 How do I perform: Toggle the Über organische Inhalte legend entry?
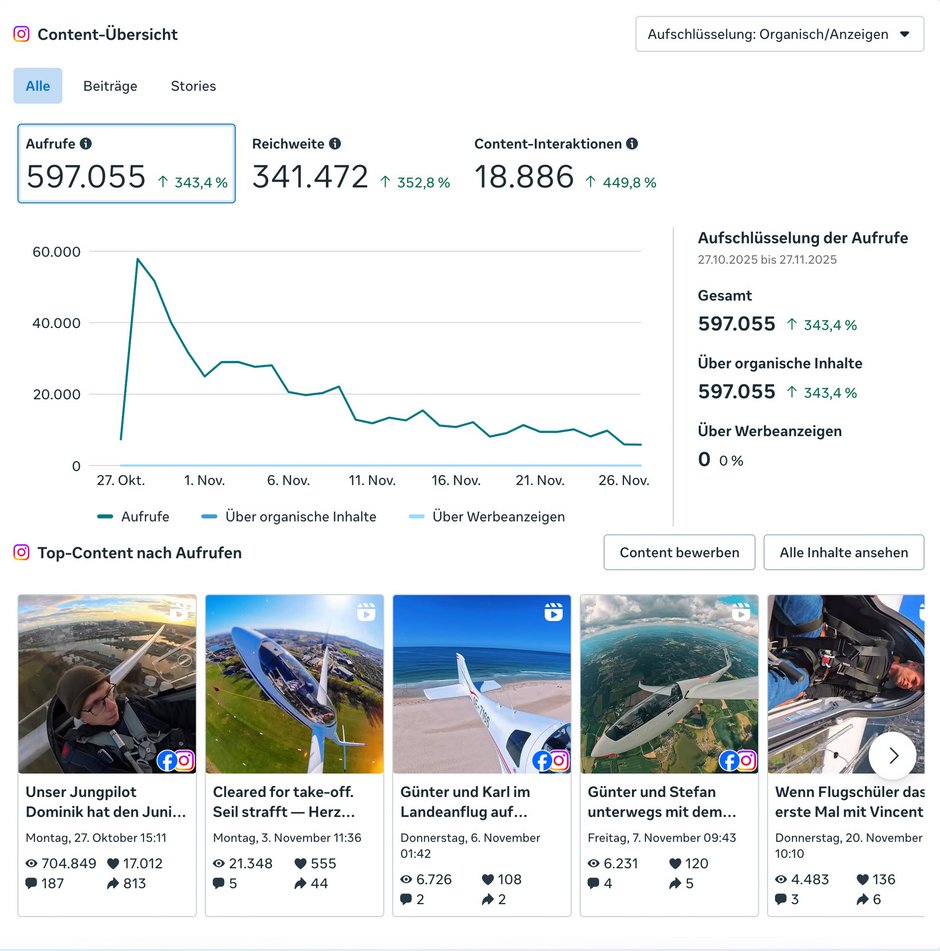tap(289, 517)
